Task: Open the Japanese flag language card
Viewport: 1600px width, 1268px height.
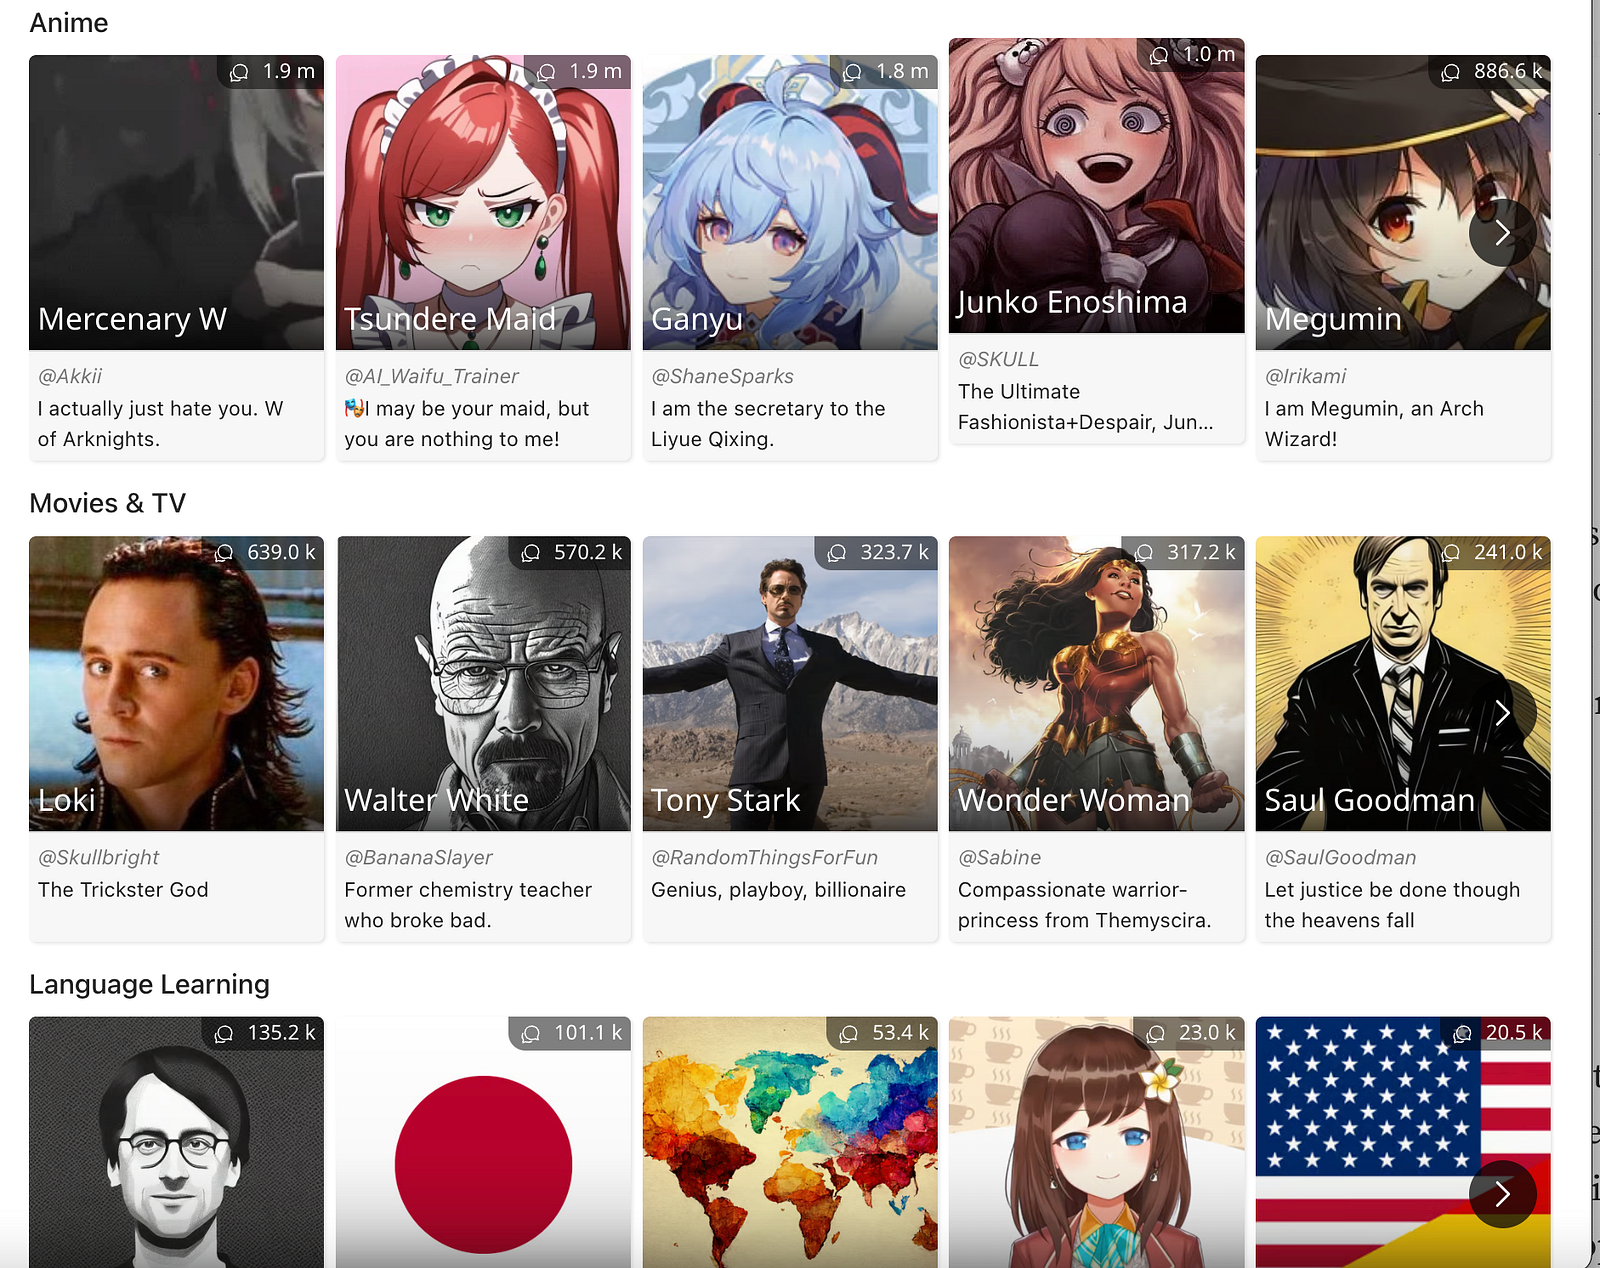Action: [x=483, y=1142]
